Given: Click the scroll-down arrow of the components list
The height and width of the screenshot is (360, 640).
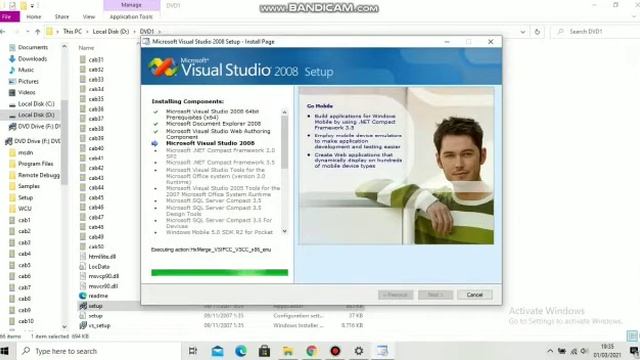Looking at the screenshot, I should pos(284,231).
